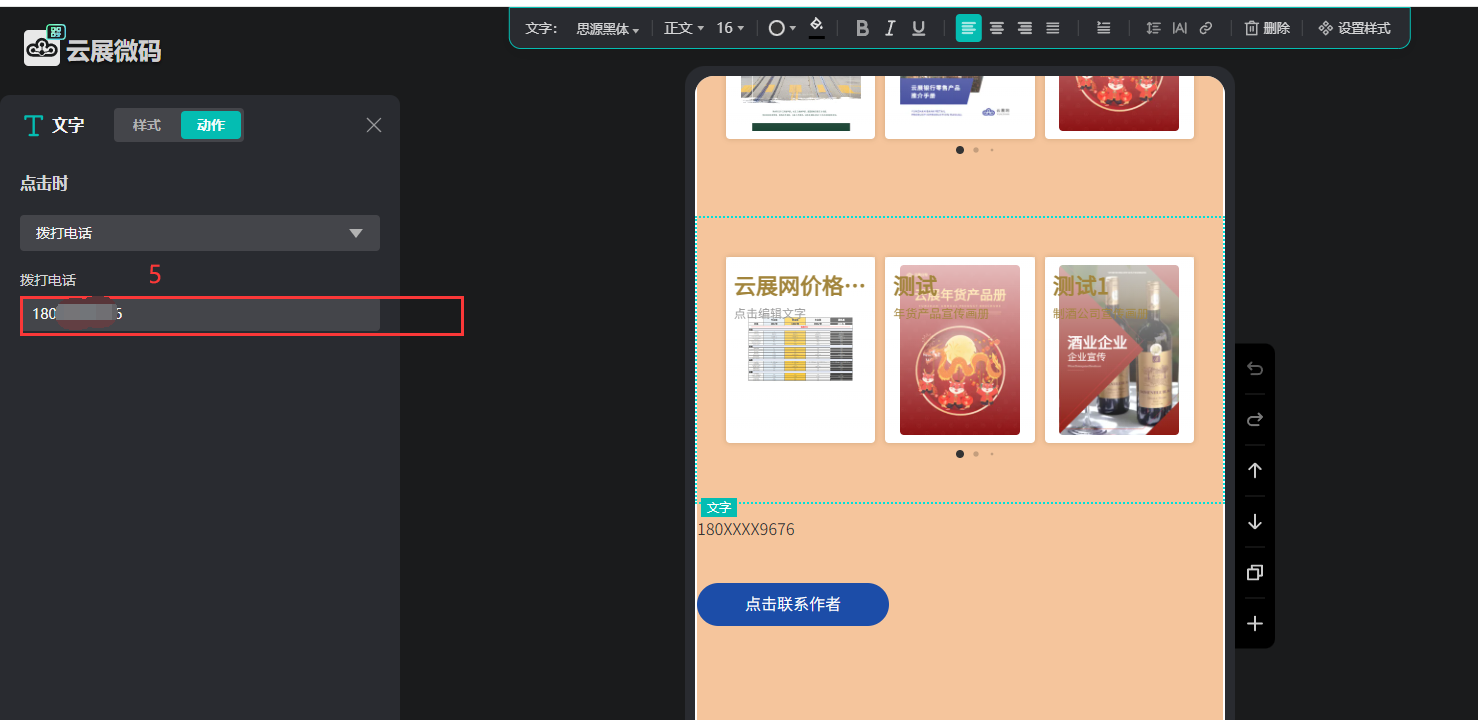Apply italic to selected text

click(890, 28)
